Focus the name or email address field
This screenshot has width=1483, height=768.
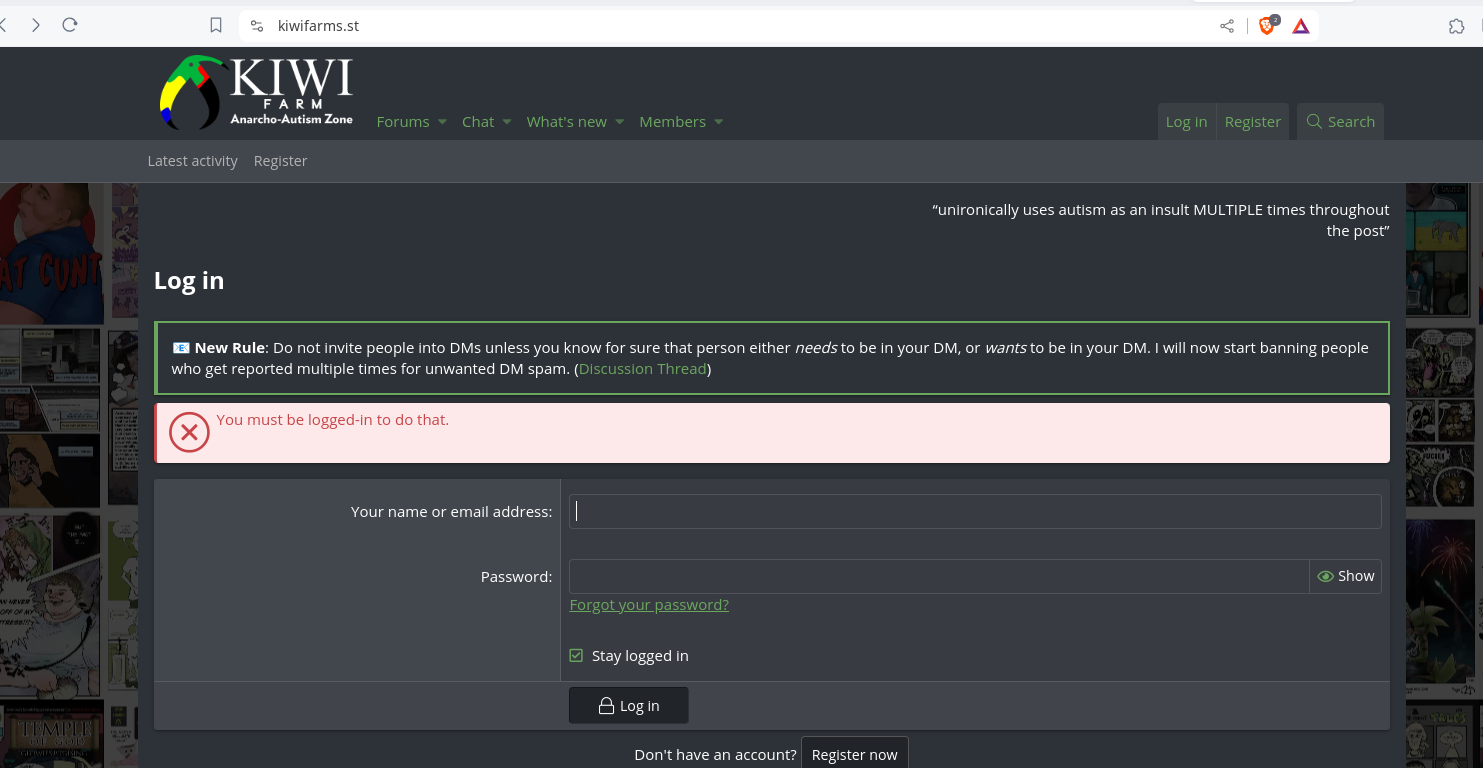(975, 511)
